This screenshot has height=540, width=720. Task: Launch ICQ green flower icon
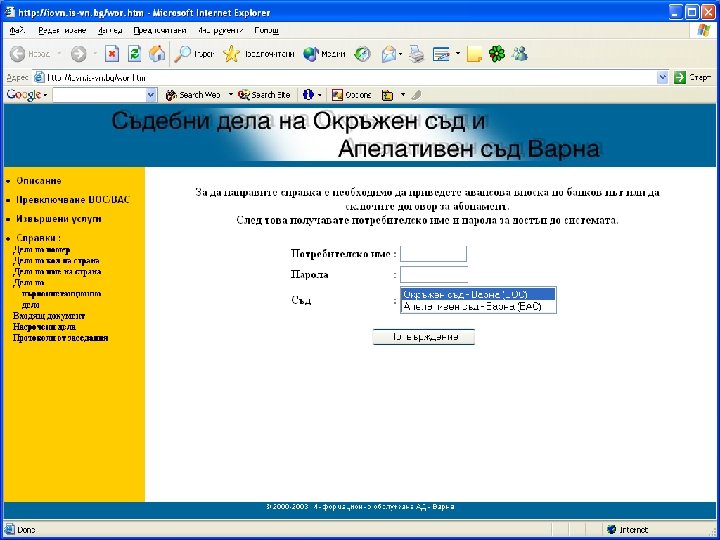coord(497,54)
